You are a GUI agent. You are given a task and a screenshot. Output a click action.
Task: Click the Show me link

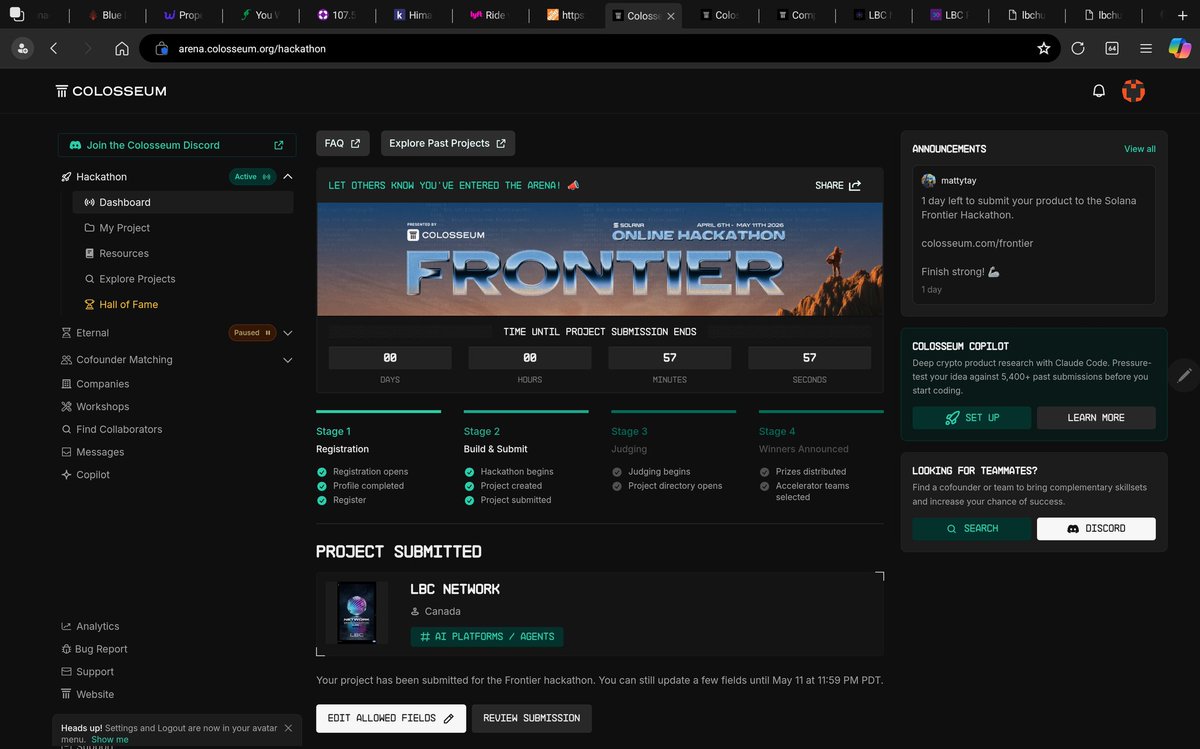pyautogui.click(x=110, y=739)
